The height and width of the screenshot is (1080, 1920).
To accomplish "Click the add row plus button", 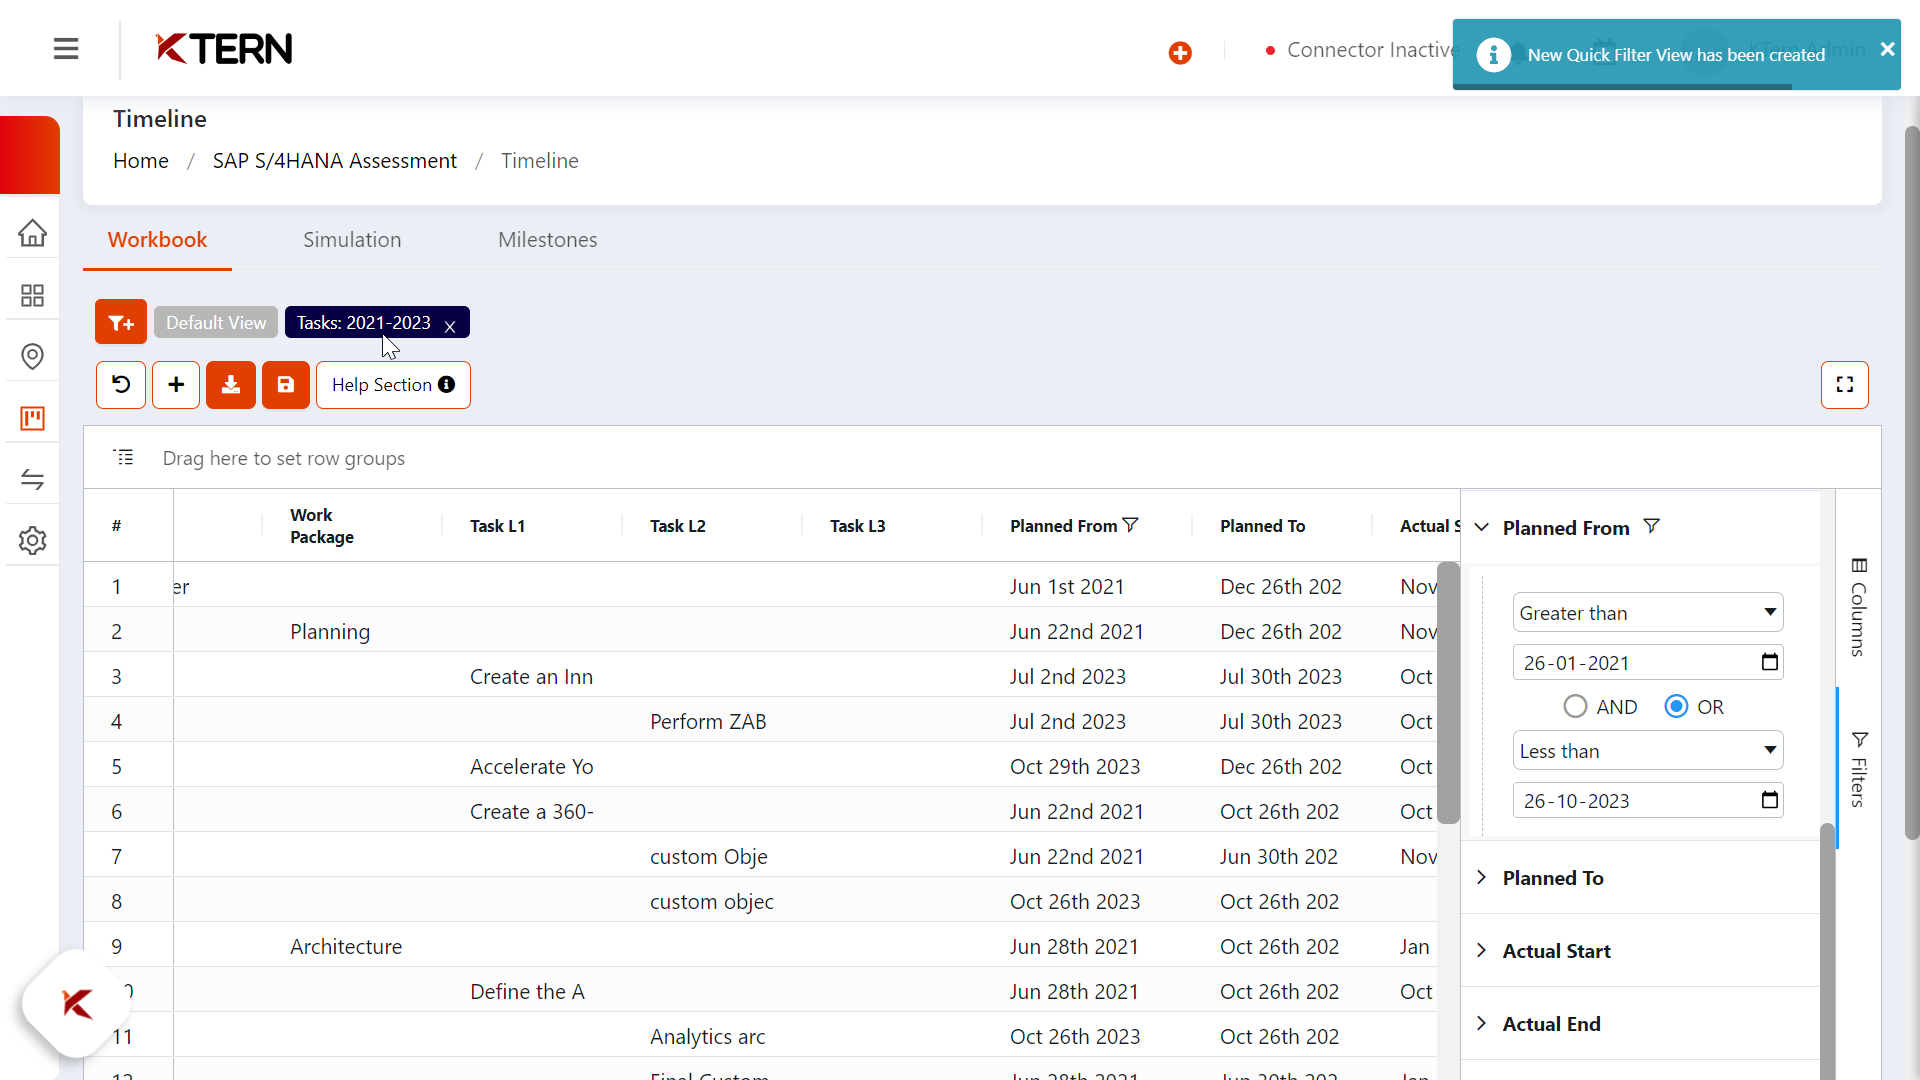I will [x=176, y=385].
